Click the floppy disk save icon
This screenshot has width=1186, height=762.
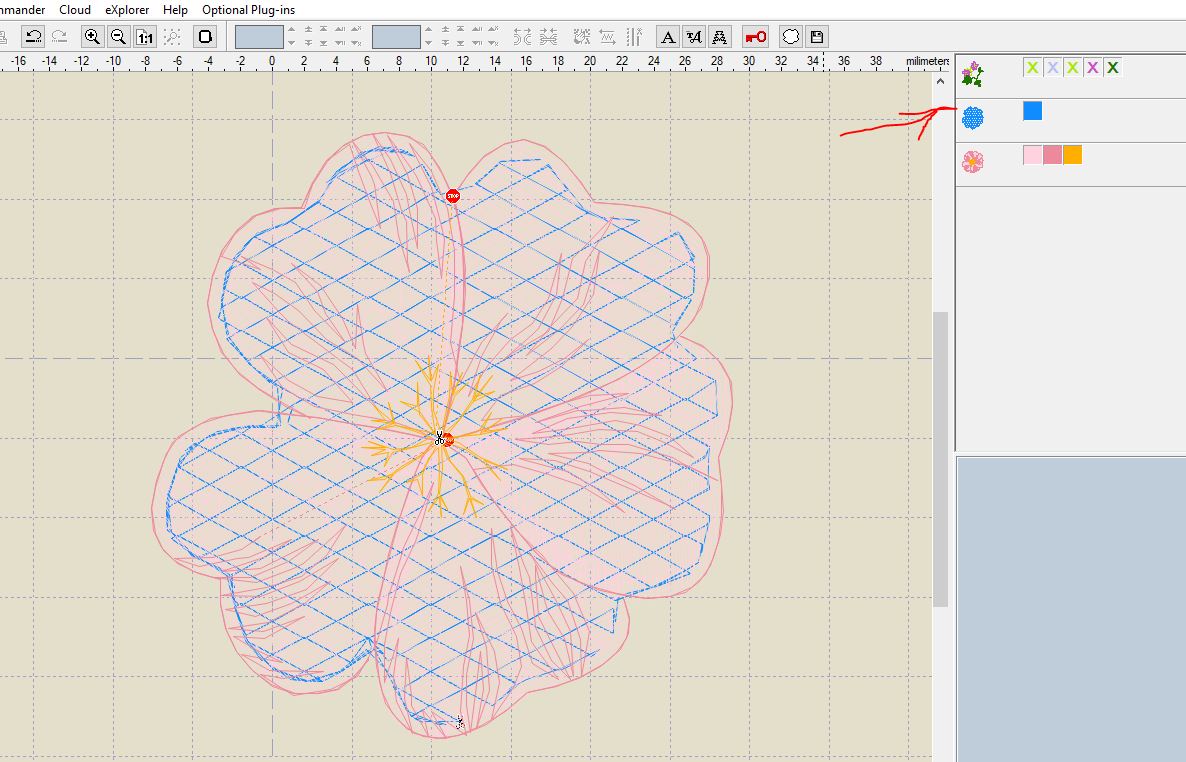[x=817, y=37]
